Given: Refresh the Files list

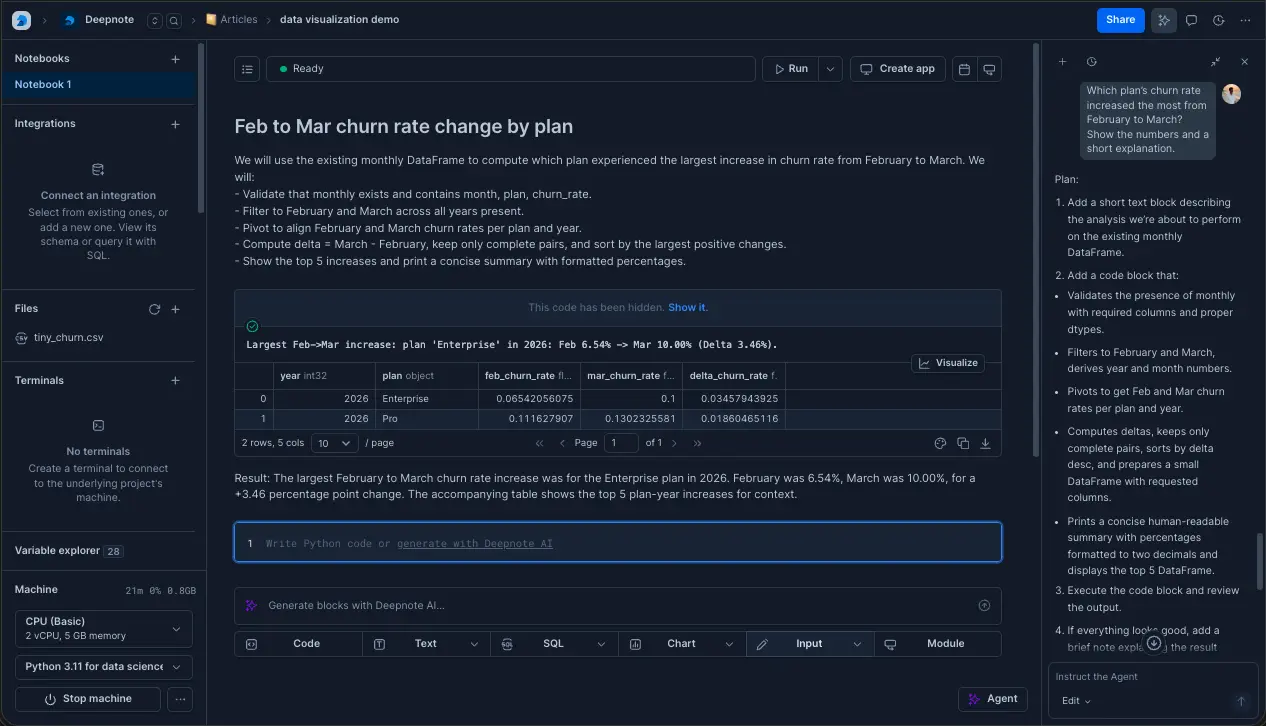Looking at the screenshot, I should 154,309.
